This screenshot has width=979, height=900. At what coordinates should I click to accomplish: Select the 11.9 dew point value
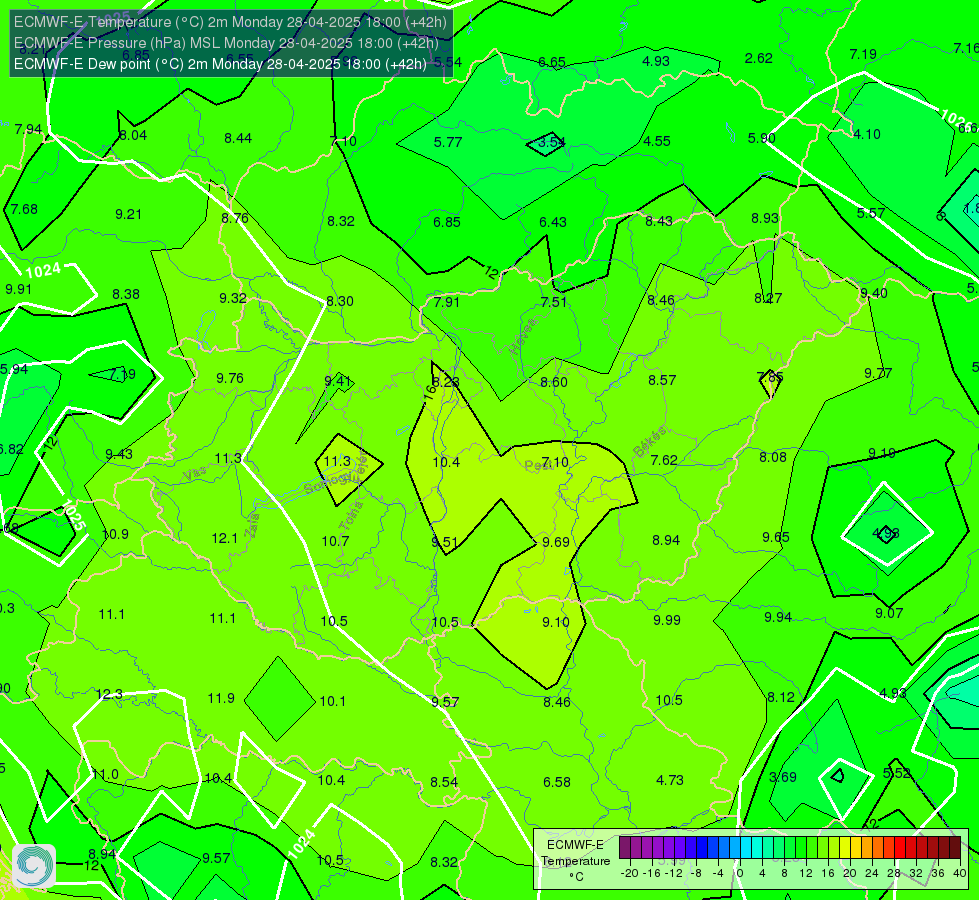(x=221, y=698)
